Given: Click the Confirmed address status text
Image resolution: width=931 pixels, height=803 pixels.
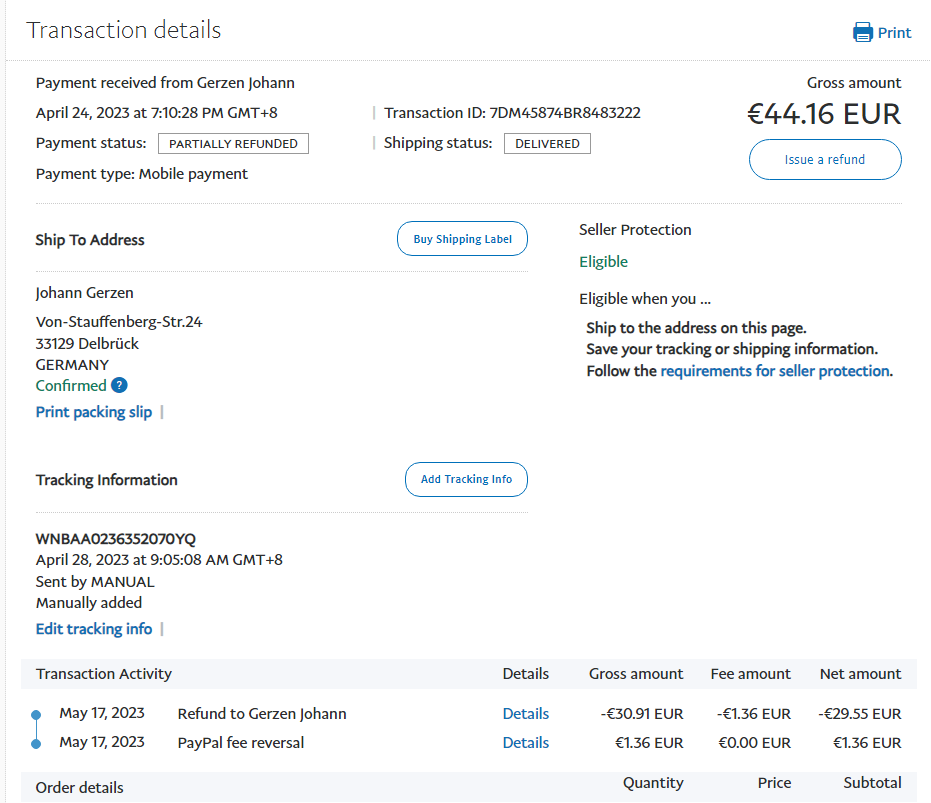Looking at the screenshot, I should pyautogui.click(x=70, y=386).
